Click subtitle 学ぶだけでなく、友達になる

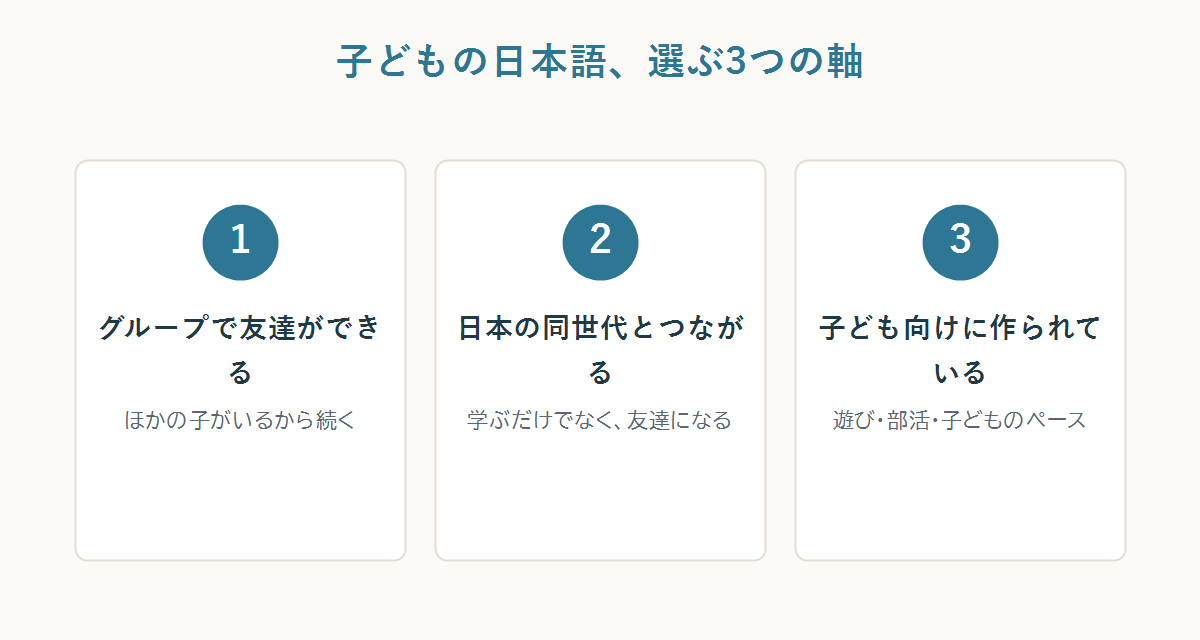[600, 420]
